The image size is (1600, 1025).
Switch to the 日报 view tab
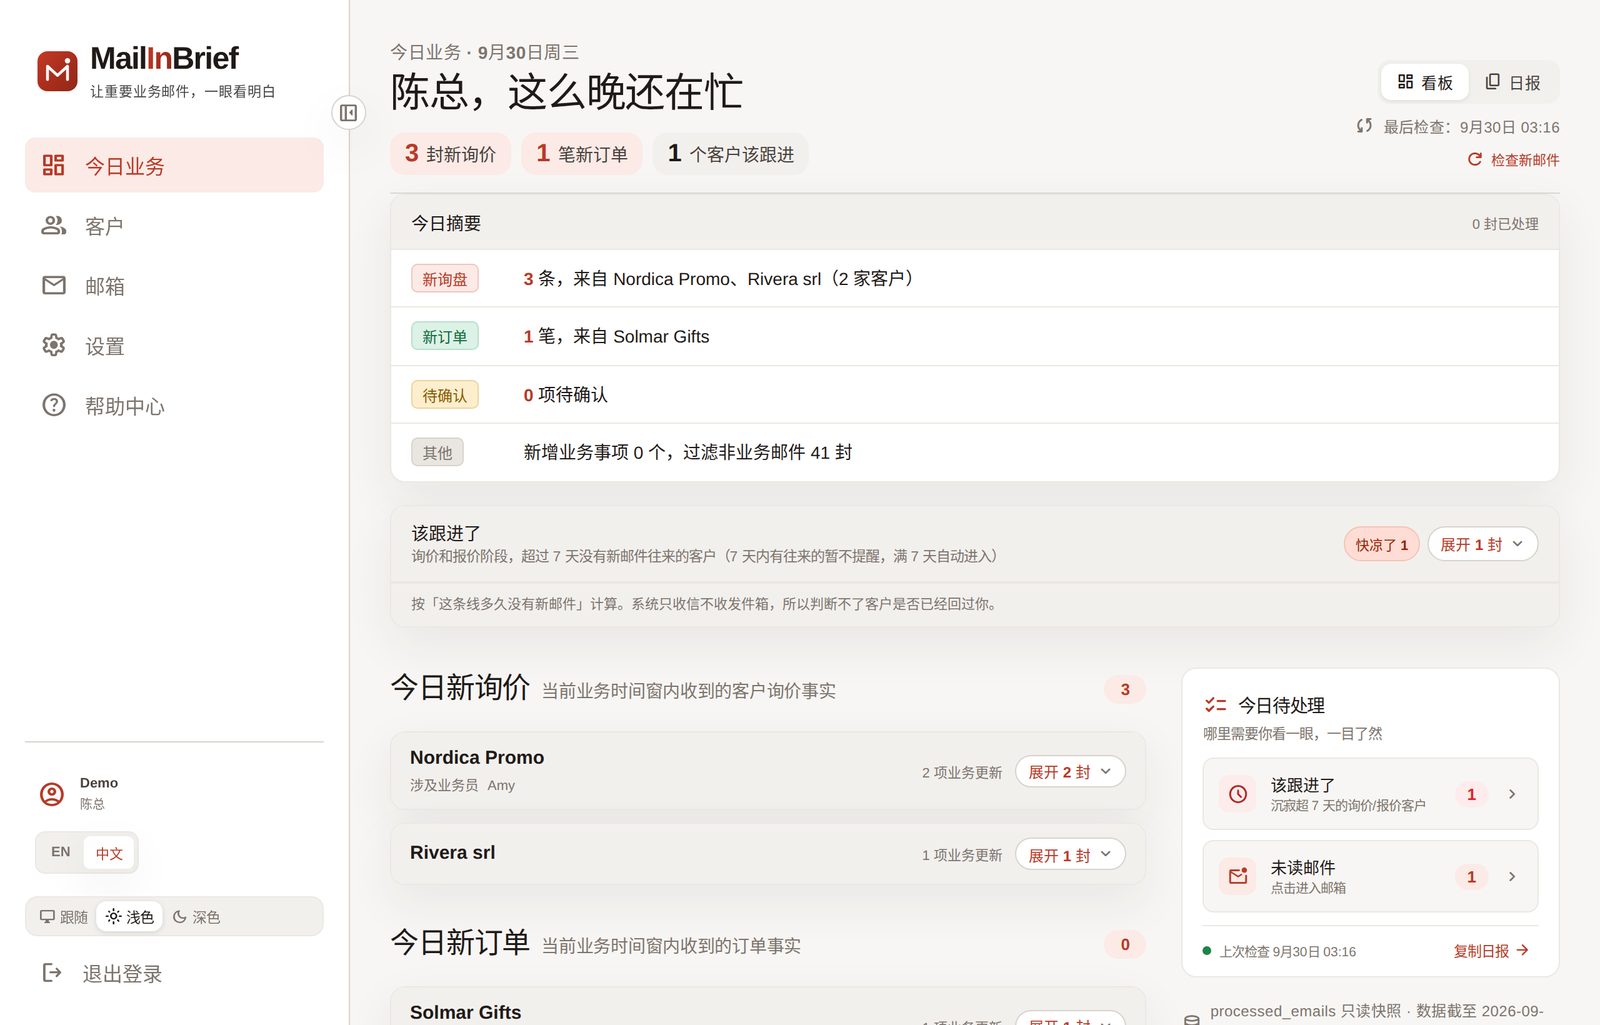click(1513, 82)
